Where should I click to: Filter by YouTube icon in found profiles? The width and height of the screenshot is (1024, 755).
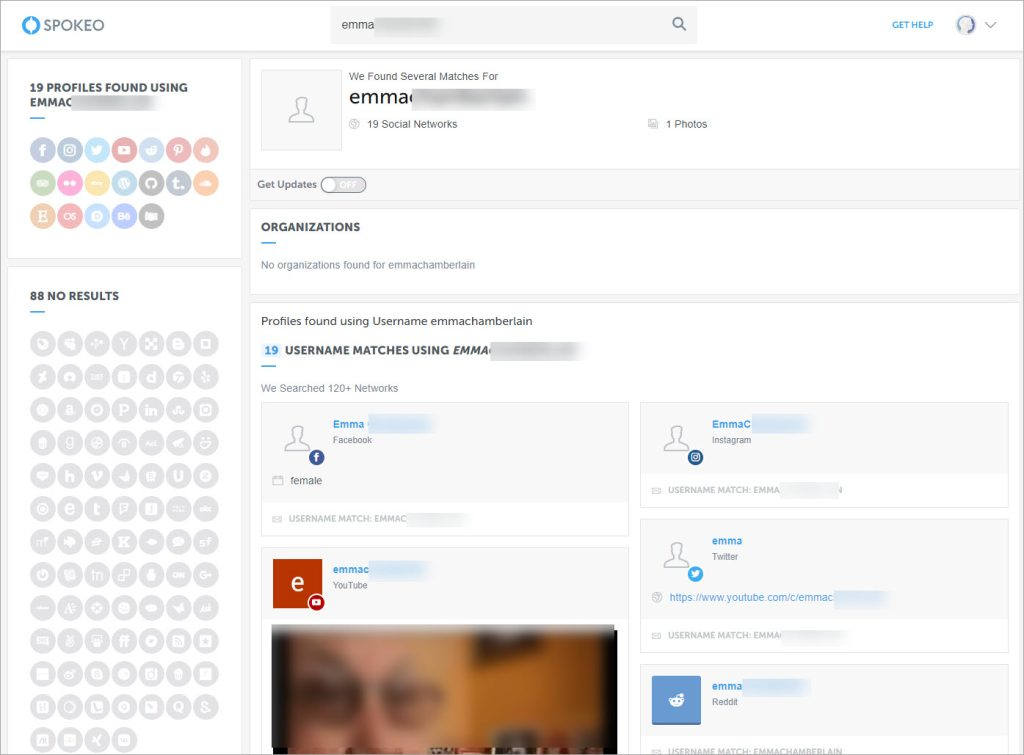124,150
